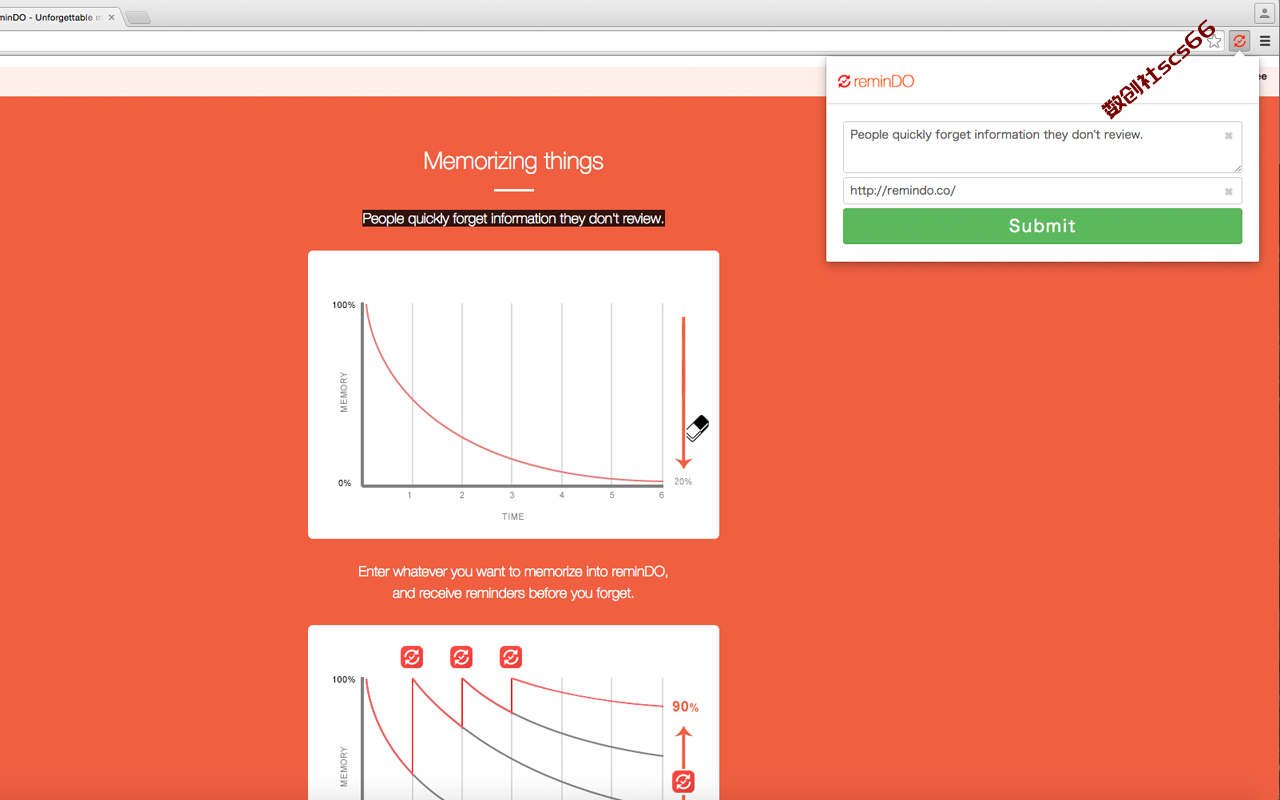Click the "20%" label under the red arrow

[683, 482]
